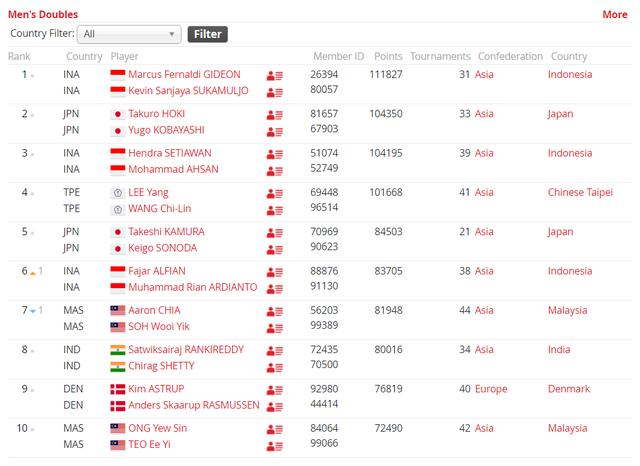
Task: Click Chinese Taipei flag beside LEE Yang
Action: [x=118, y=193]
